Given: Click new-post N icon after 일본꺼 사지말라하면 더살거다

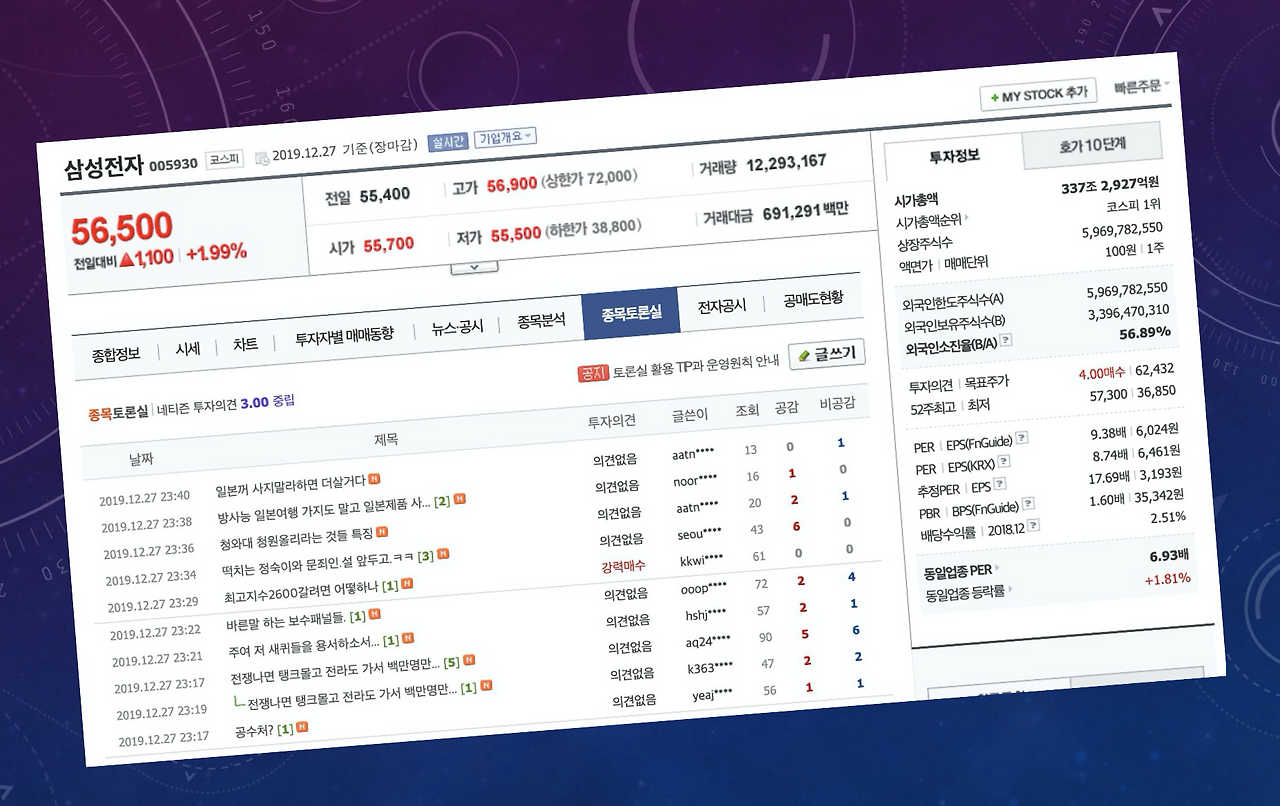Looking at the screenshot, I should (x=375, y=479).
